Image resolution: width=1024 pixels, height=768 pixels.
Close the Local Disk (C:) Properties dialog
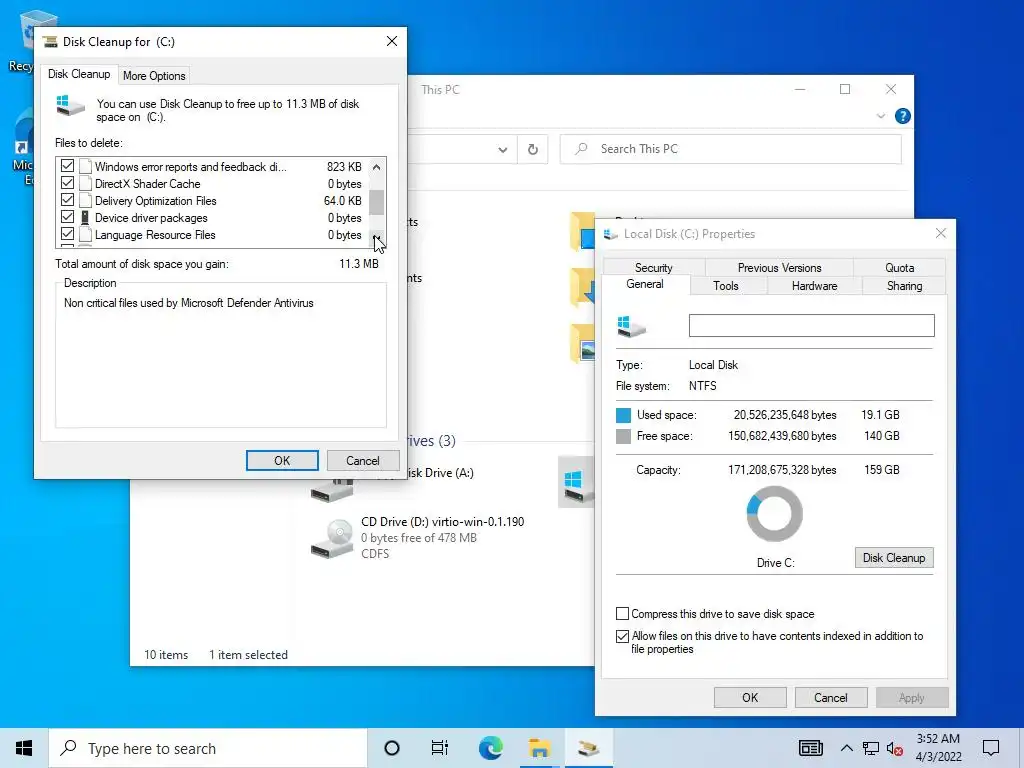(940, 233)
